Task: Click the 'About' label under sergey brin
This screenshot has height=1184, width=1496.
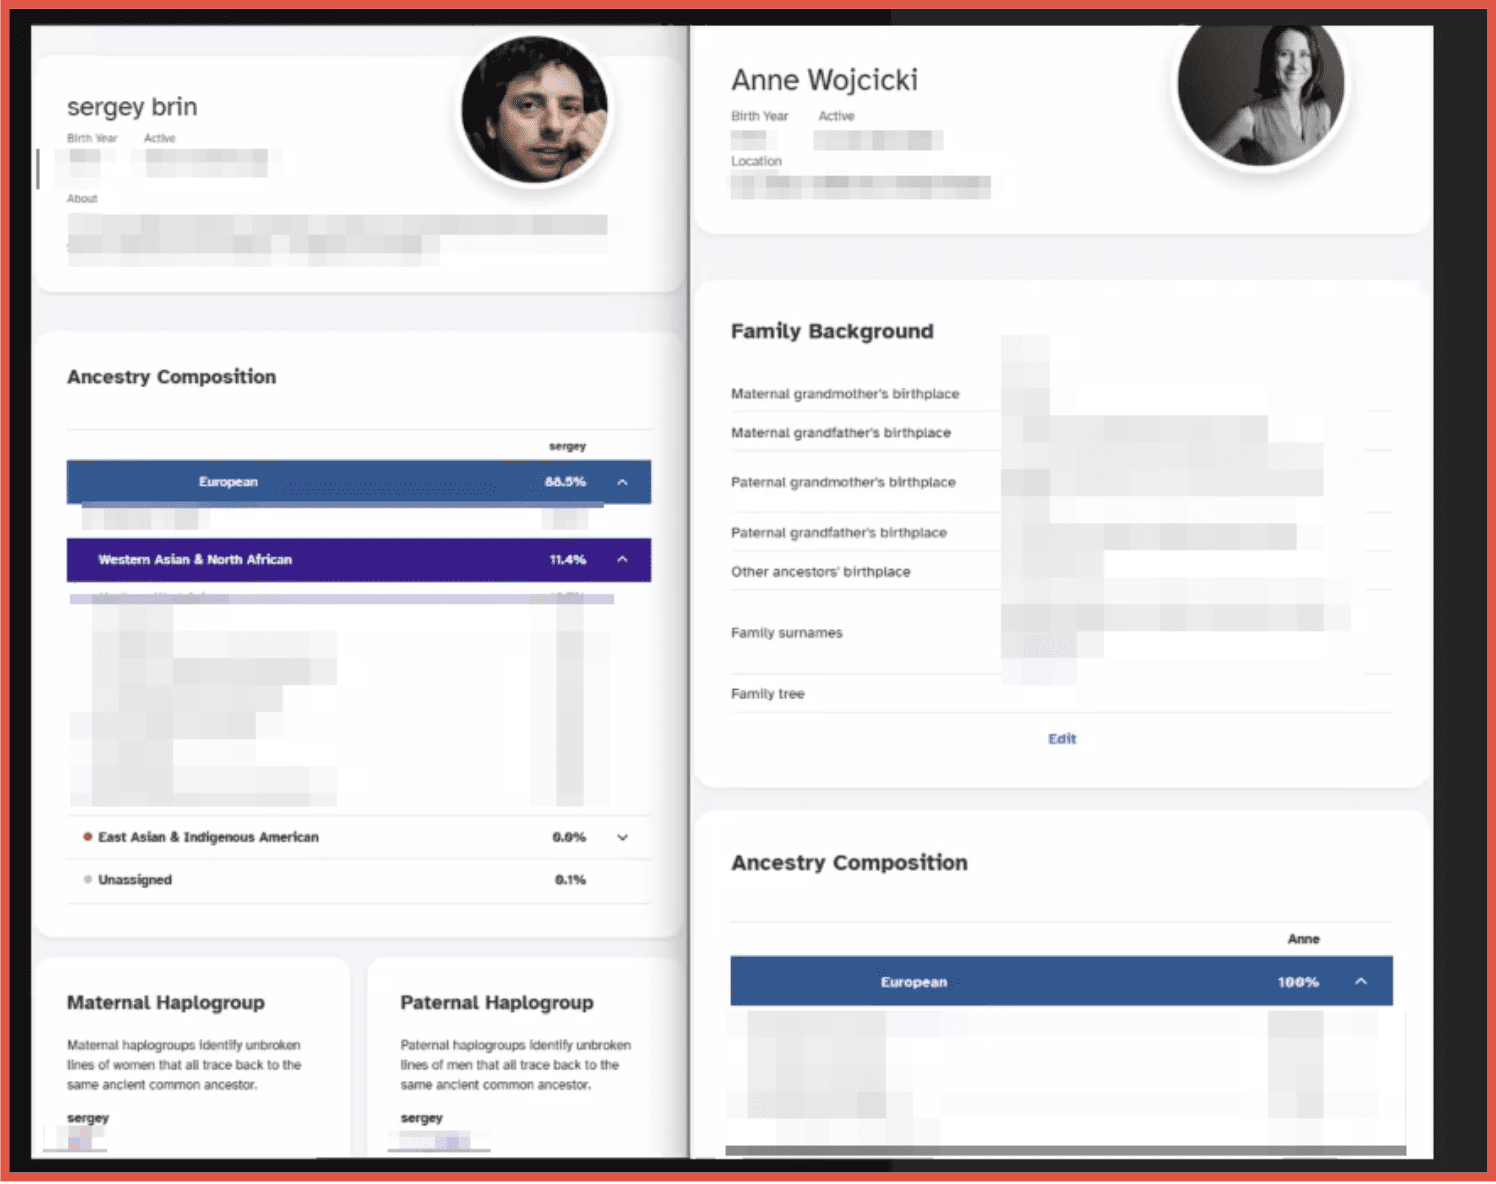Action: (x=82, y=199)
